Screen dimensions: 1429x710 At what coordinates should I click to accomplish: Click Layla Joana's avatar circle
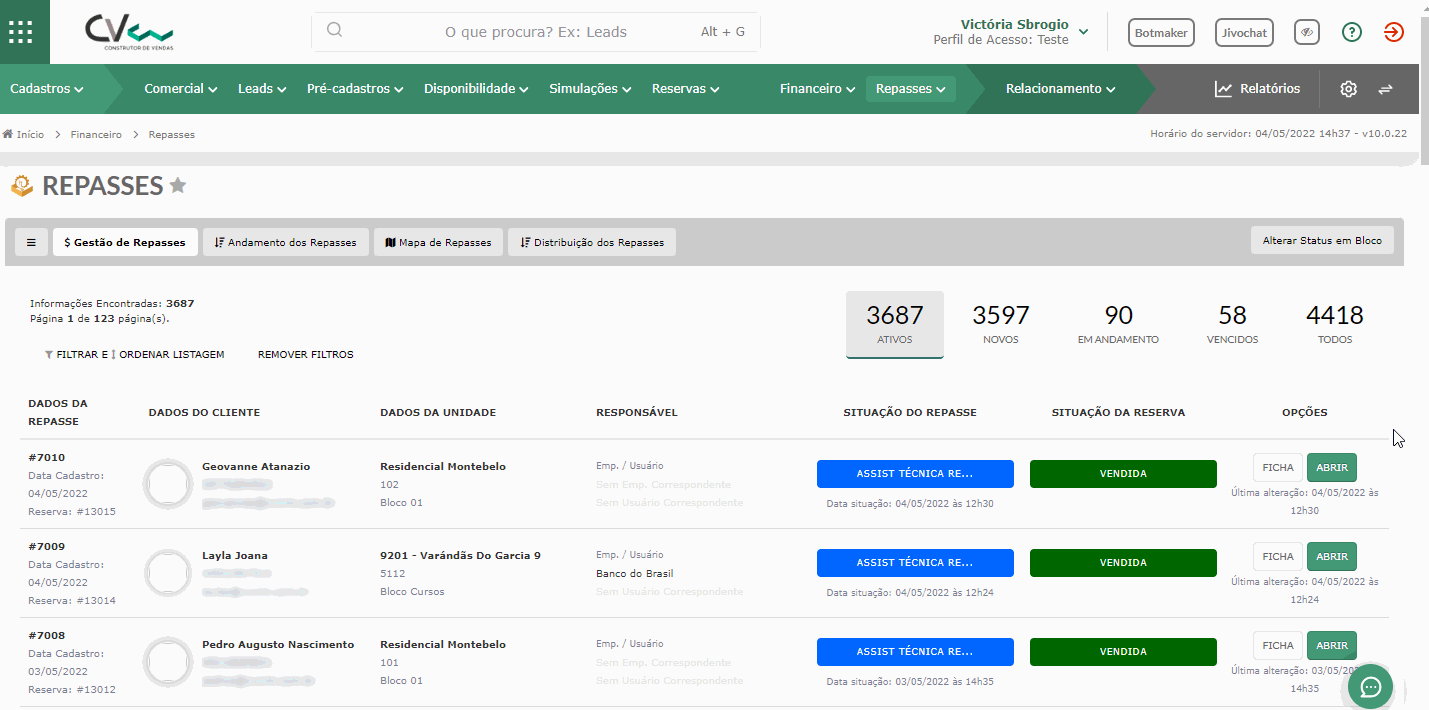(x=168, y=573)
